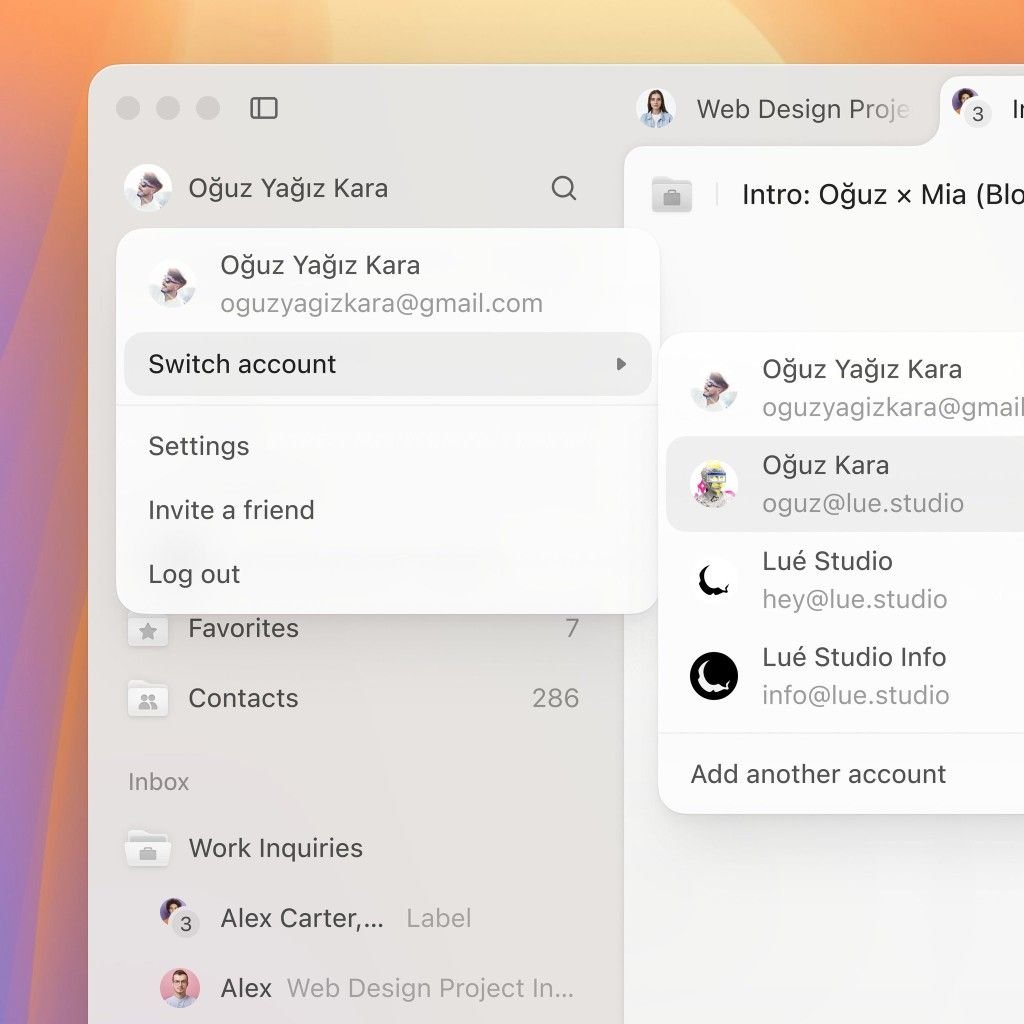Switch to the hey@lue.studio account
This screenshot has height=1024, width=1024.
pos(845,580)
